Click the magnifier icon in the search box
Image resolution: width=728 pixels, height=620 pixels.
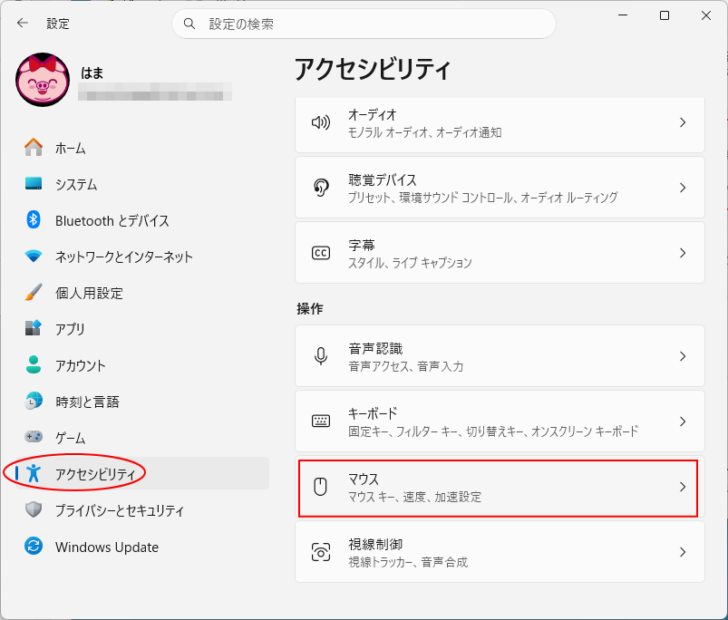[x=189, y=23]
